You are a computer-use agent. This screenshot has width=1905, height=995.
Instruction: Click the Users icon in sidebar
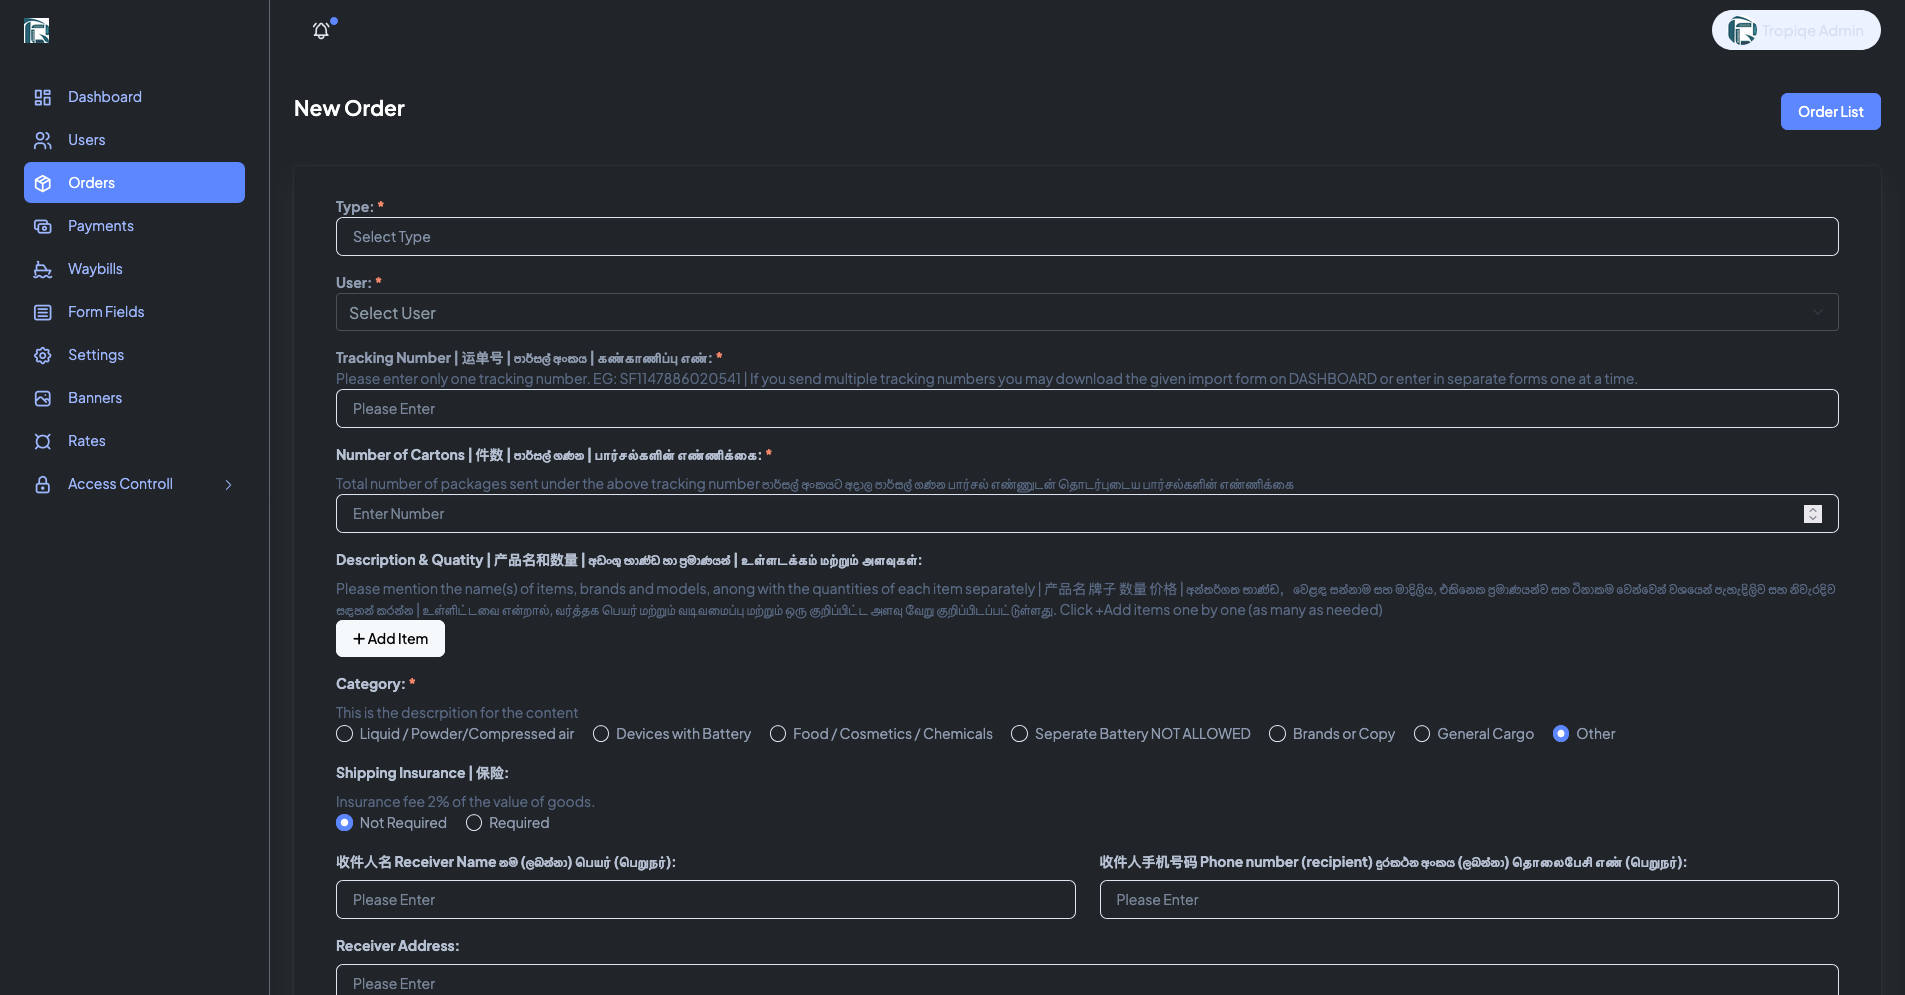42,140
